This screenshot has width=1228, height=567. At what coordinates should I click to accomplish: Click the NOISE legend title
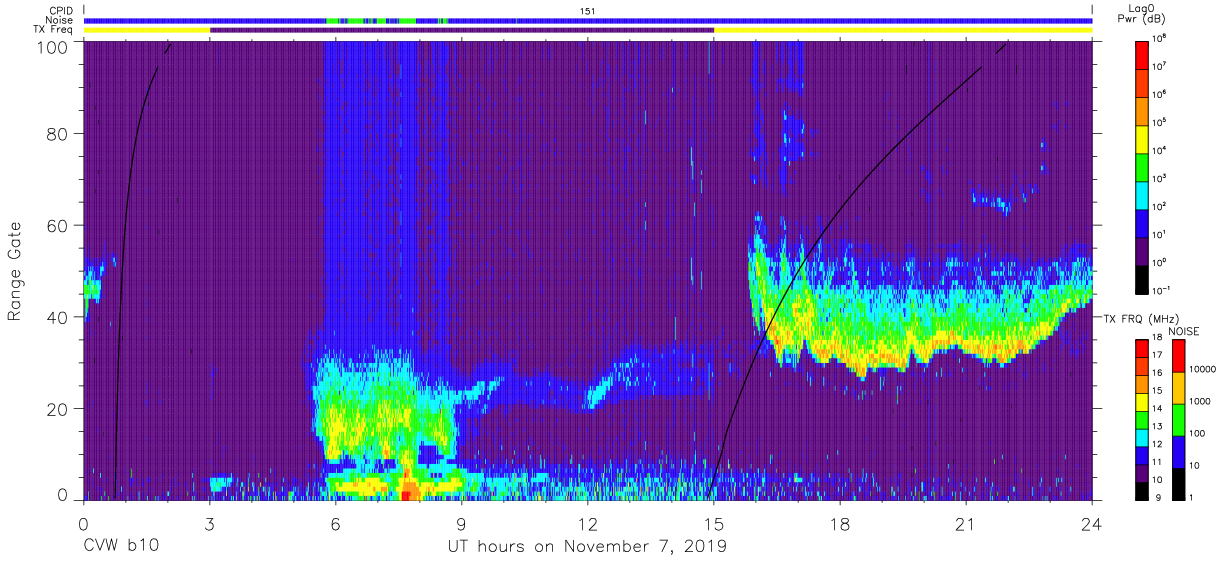tap(1184, 330)
